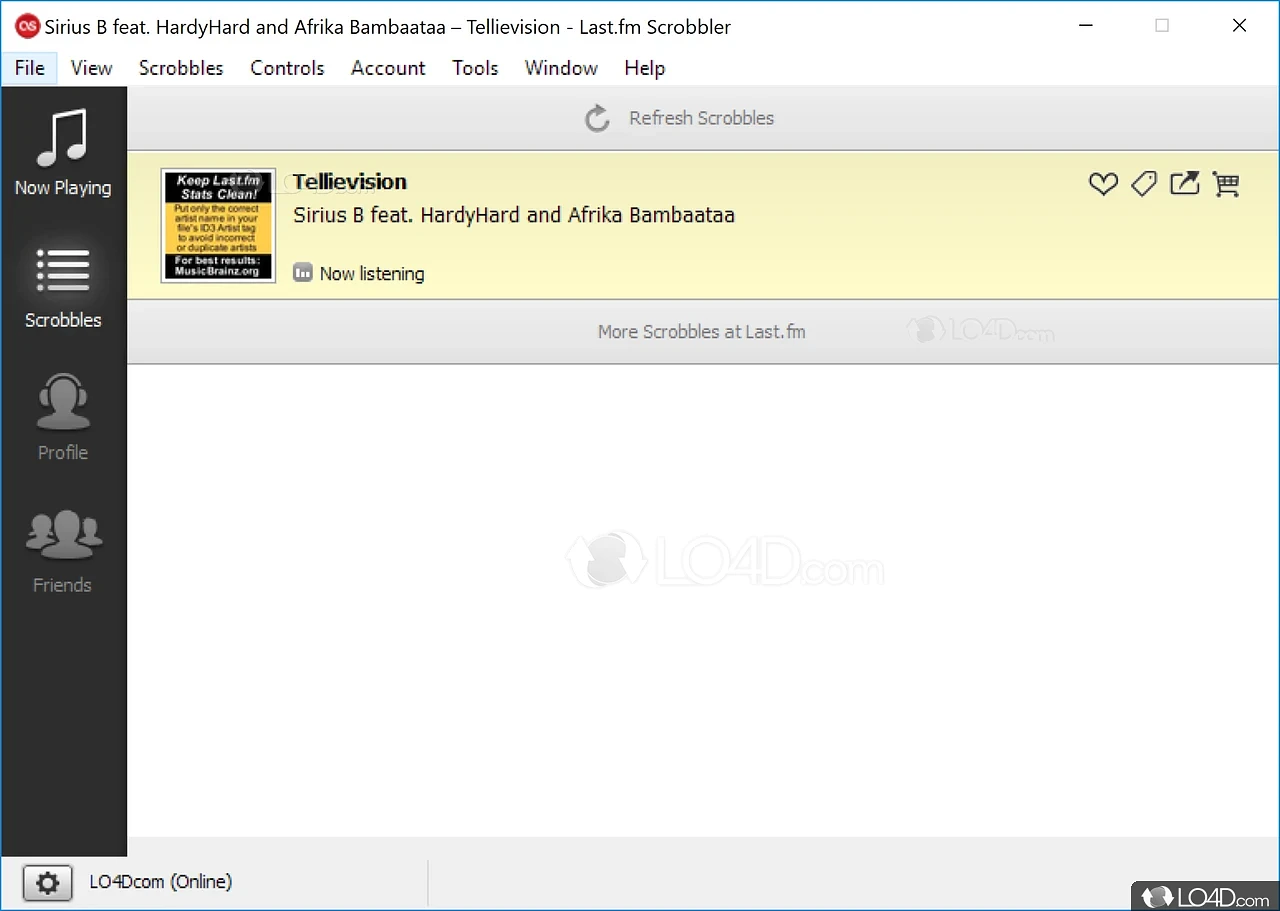This screenshot has width=1280, height=911.
Task: Open the Controls menu
Action: (x=287, y=68)
